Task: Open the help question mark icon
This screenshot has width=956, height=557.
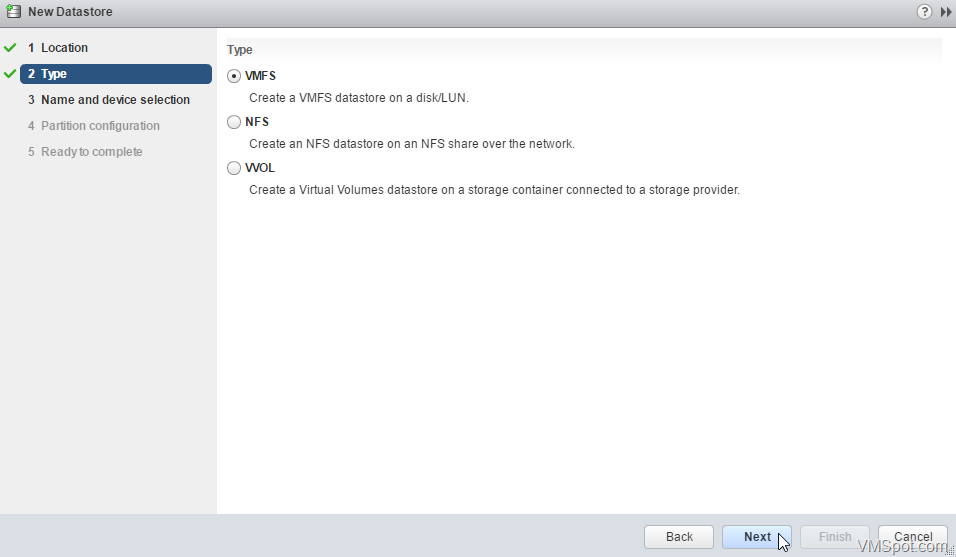Action: point(924,12)
